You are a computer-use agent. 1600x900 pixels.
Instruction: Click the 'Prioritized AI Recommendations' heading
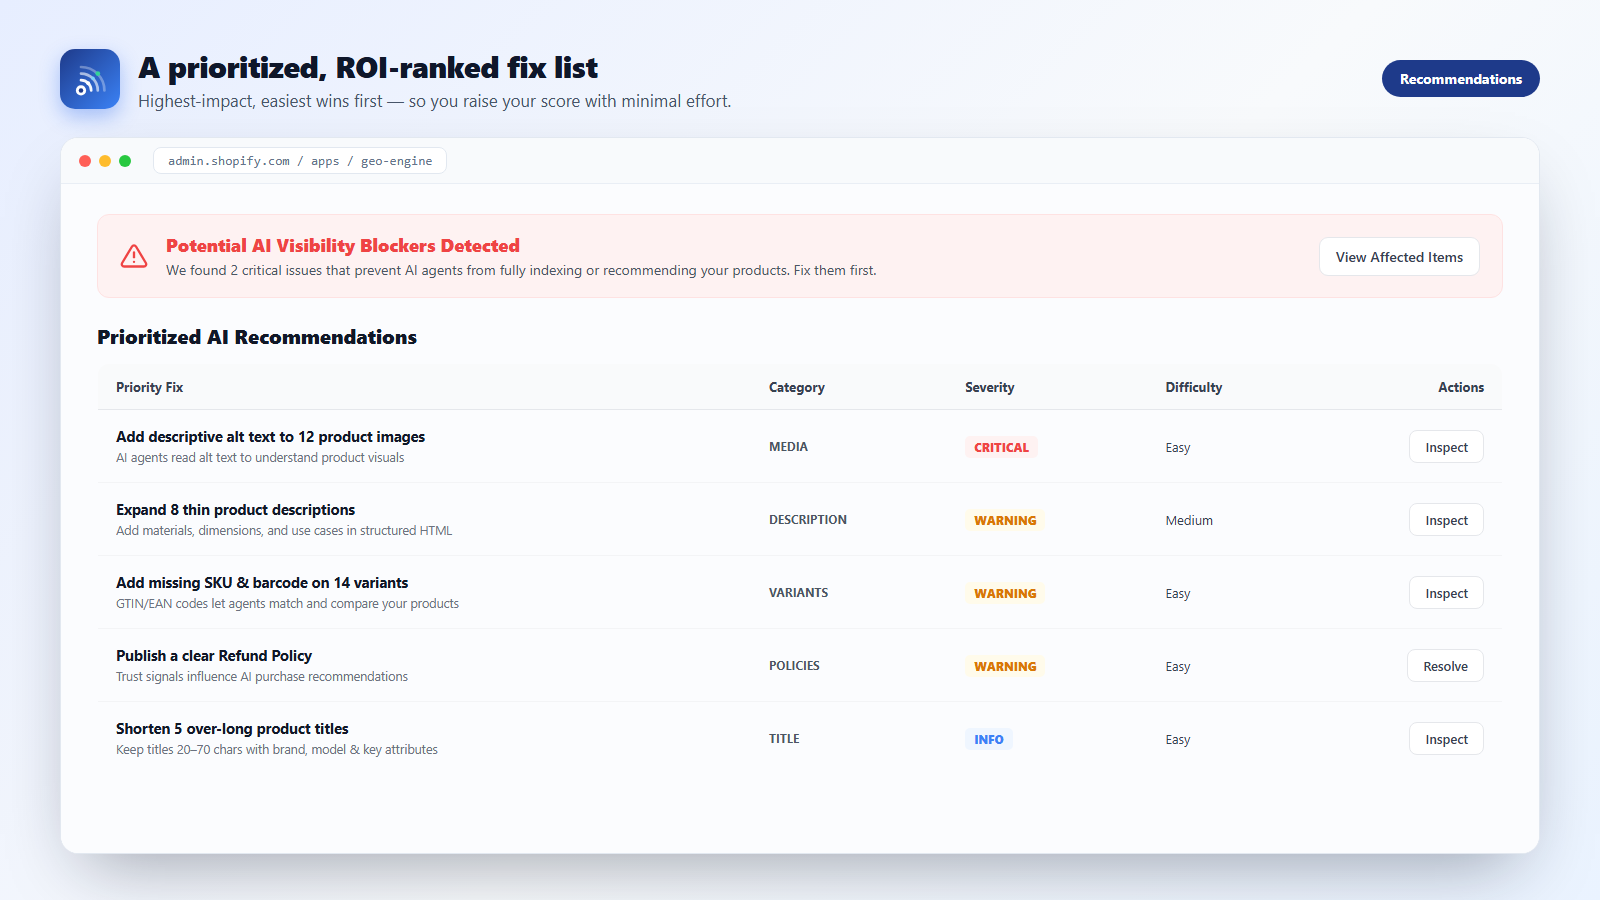click(x=257, y=337)
